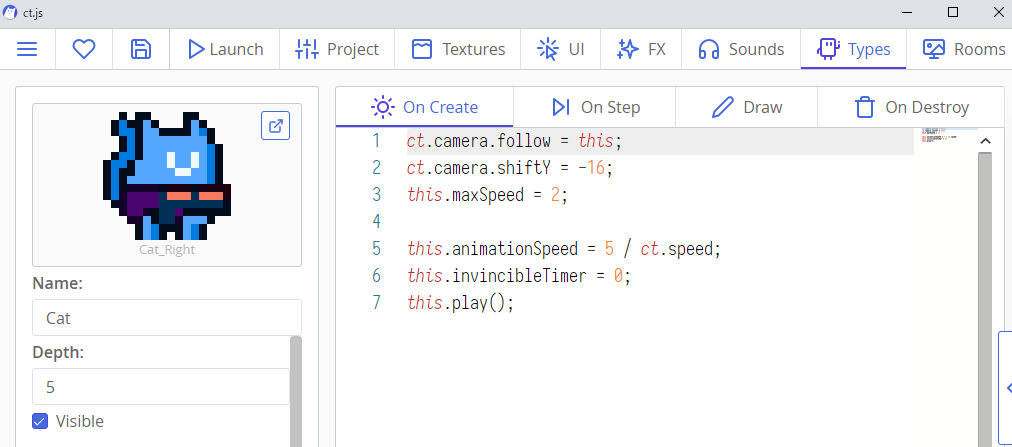Click the Cat_Right texture label

(x=167, y=250)
